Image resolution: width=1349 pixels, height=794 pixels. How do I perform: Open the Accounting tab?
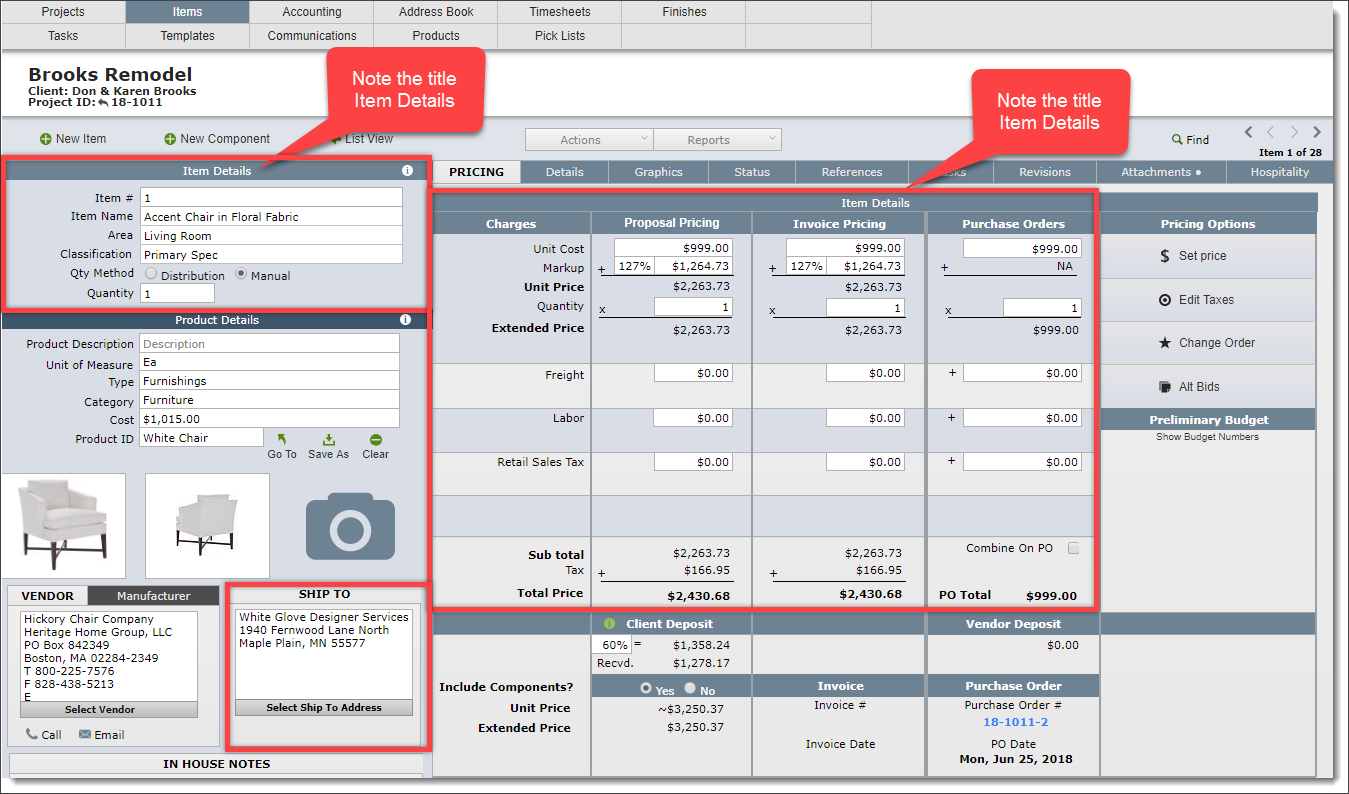pos(311,12)
